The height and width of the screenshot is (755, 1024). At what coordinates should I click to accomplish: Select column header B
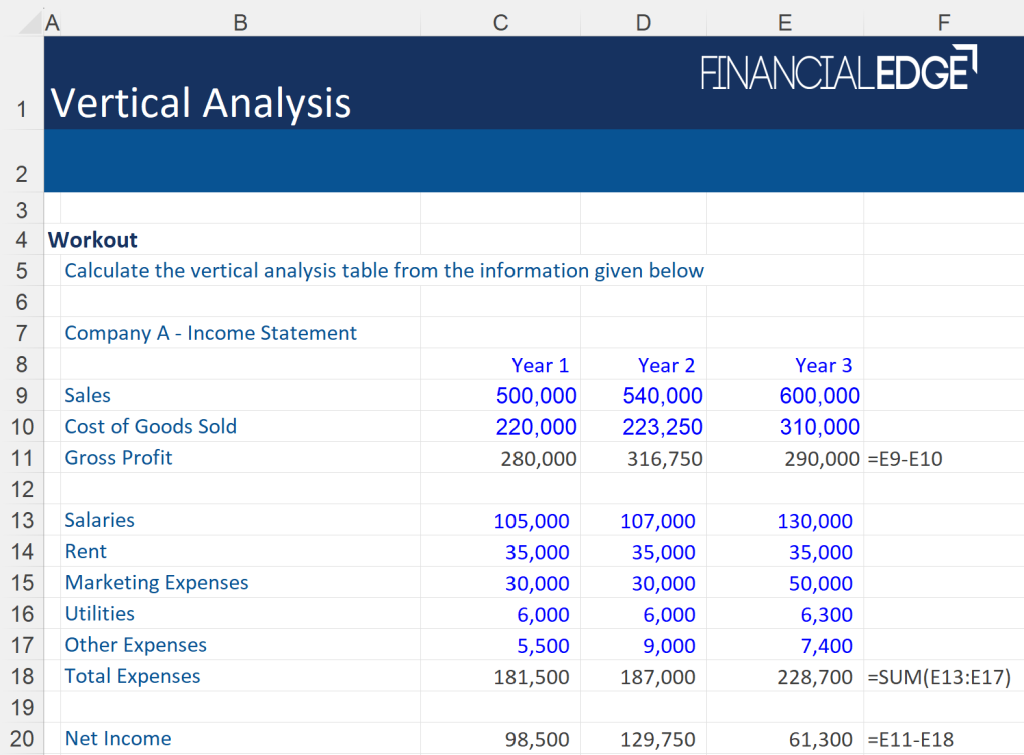click(240, 22)
